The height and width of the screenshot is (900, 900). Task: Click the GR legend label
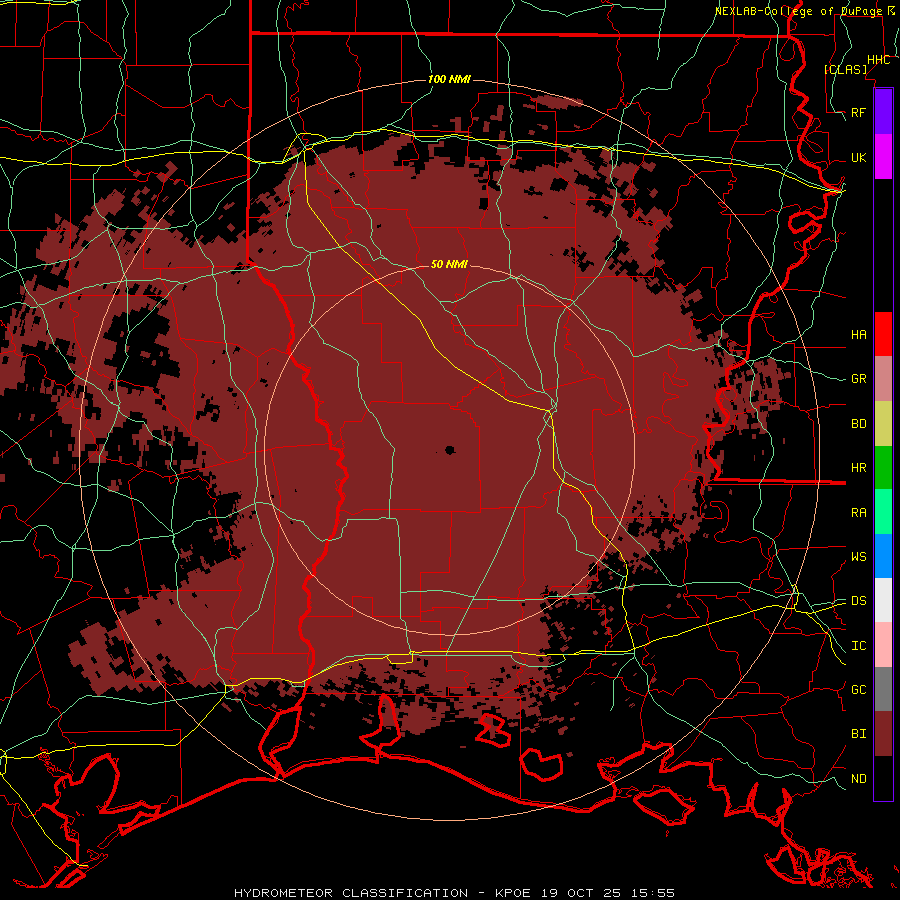pyautogui.click(x=858, y=379)
